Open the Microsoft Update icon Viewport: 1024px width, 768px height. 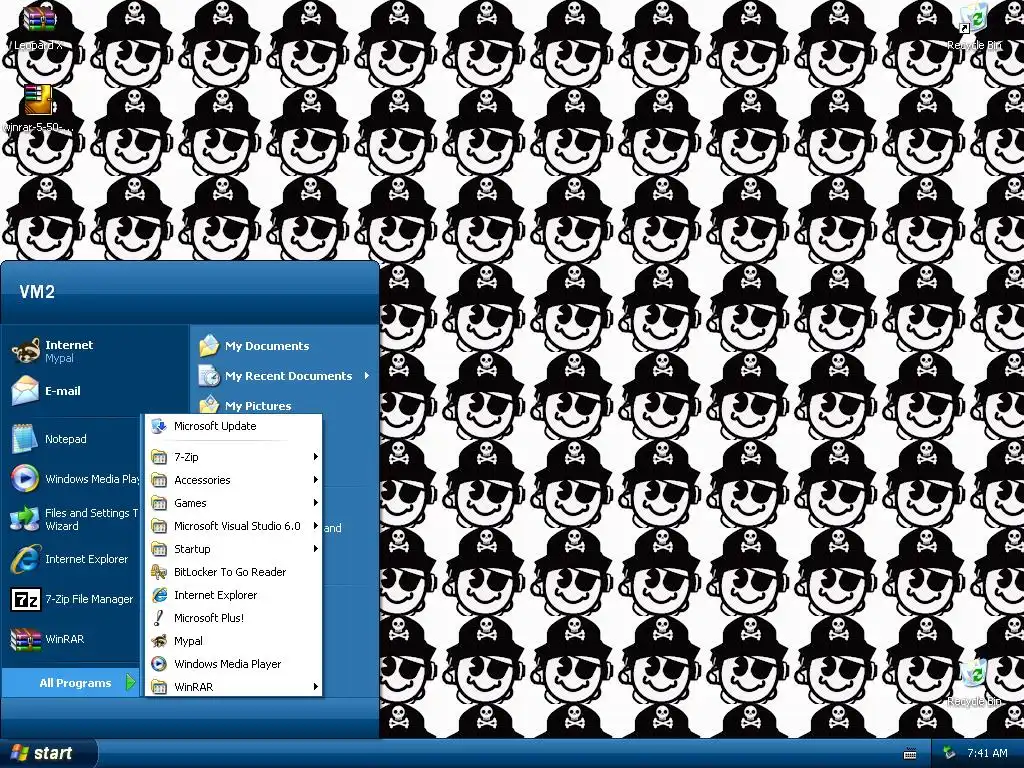(x=159, y=426)
